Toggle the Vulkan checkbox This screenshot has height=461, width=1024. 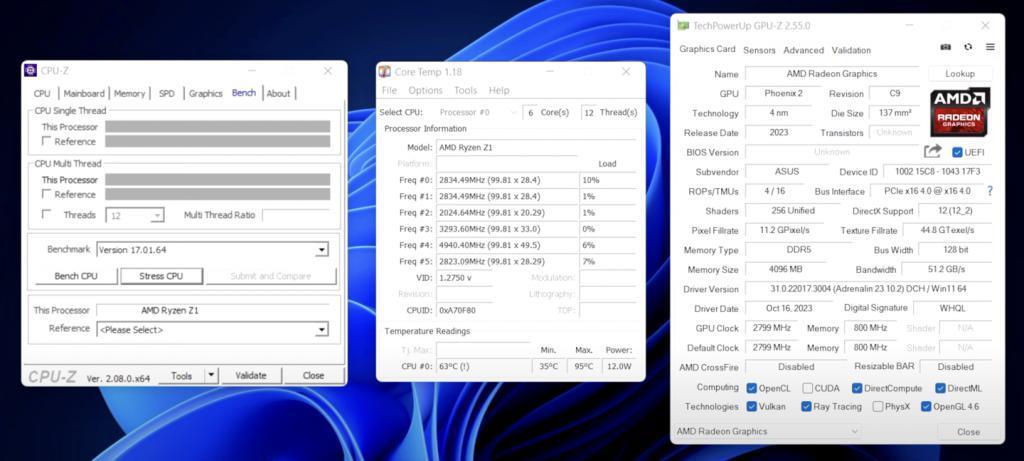[752, 406]
